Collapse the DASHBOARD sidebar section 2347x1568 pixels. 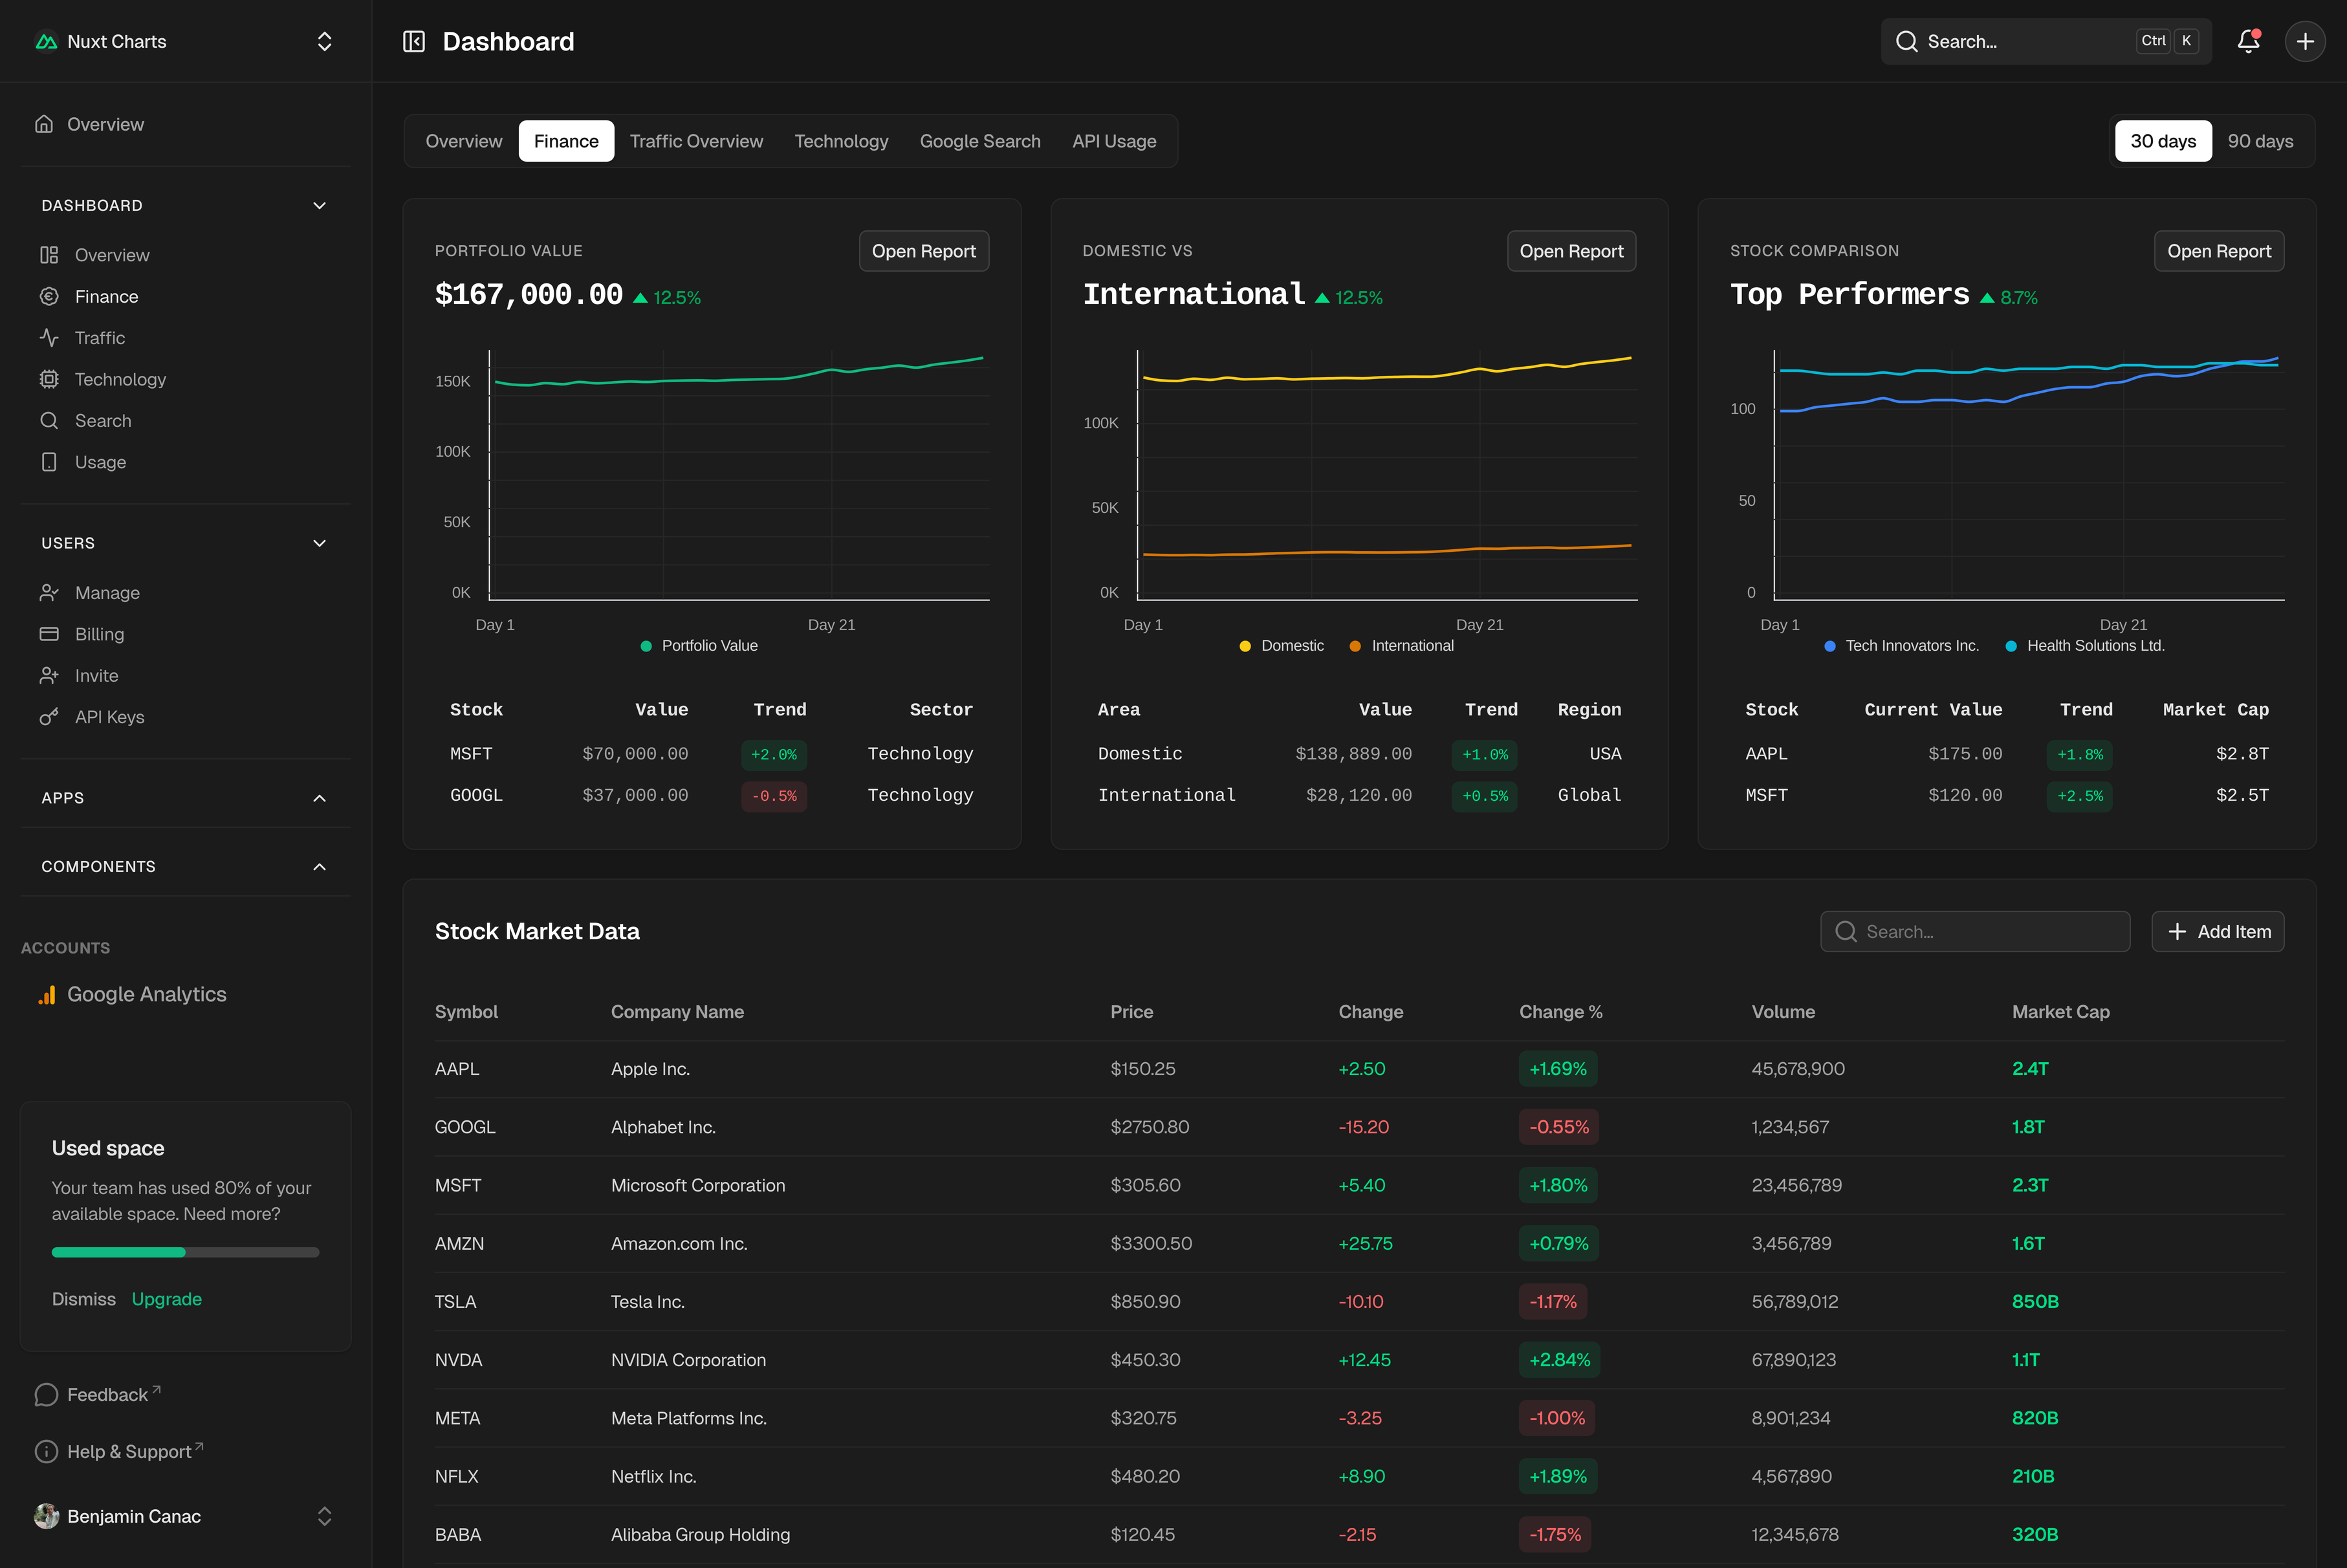tap(319, 205)
